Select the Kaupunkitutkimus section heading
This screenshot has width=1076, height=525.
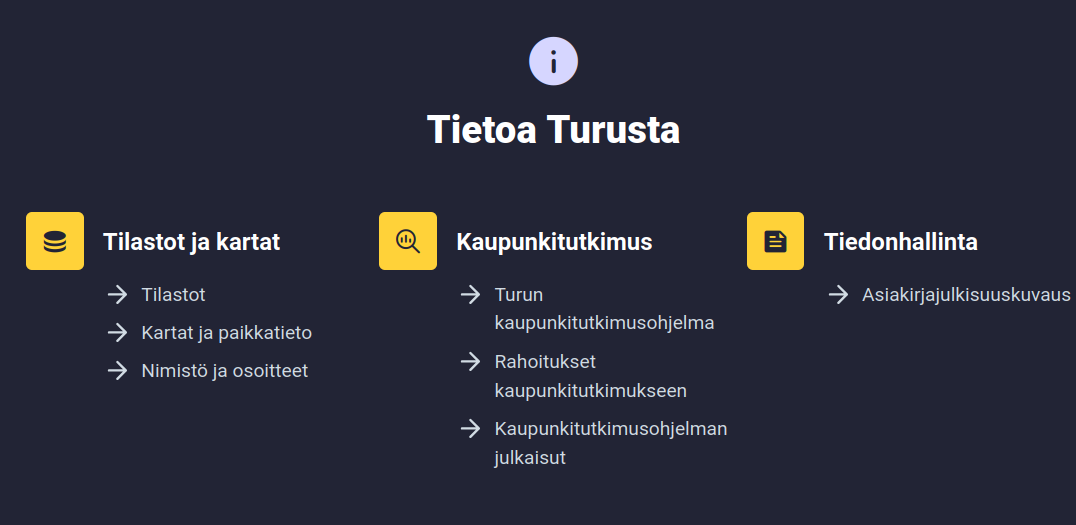pos(554,242)
